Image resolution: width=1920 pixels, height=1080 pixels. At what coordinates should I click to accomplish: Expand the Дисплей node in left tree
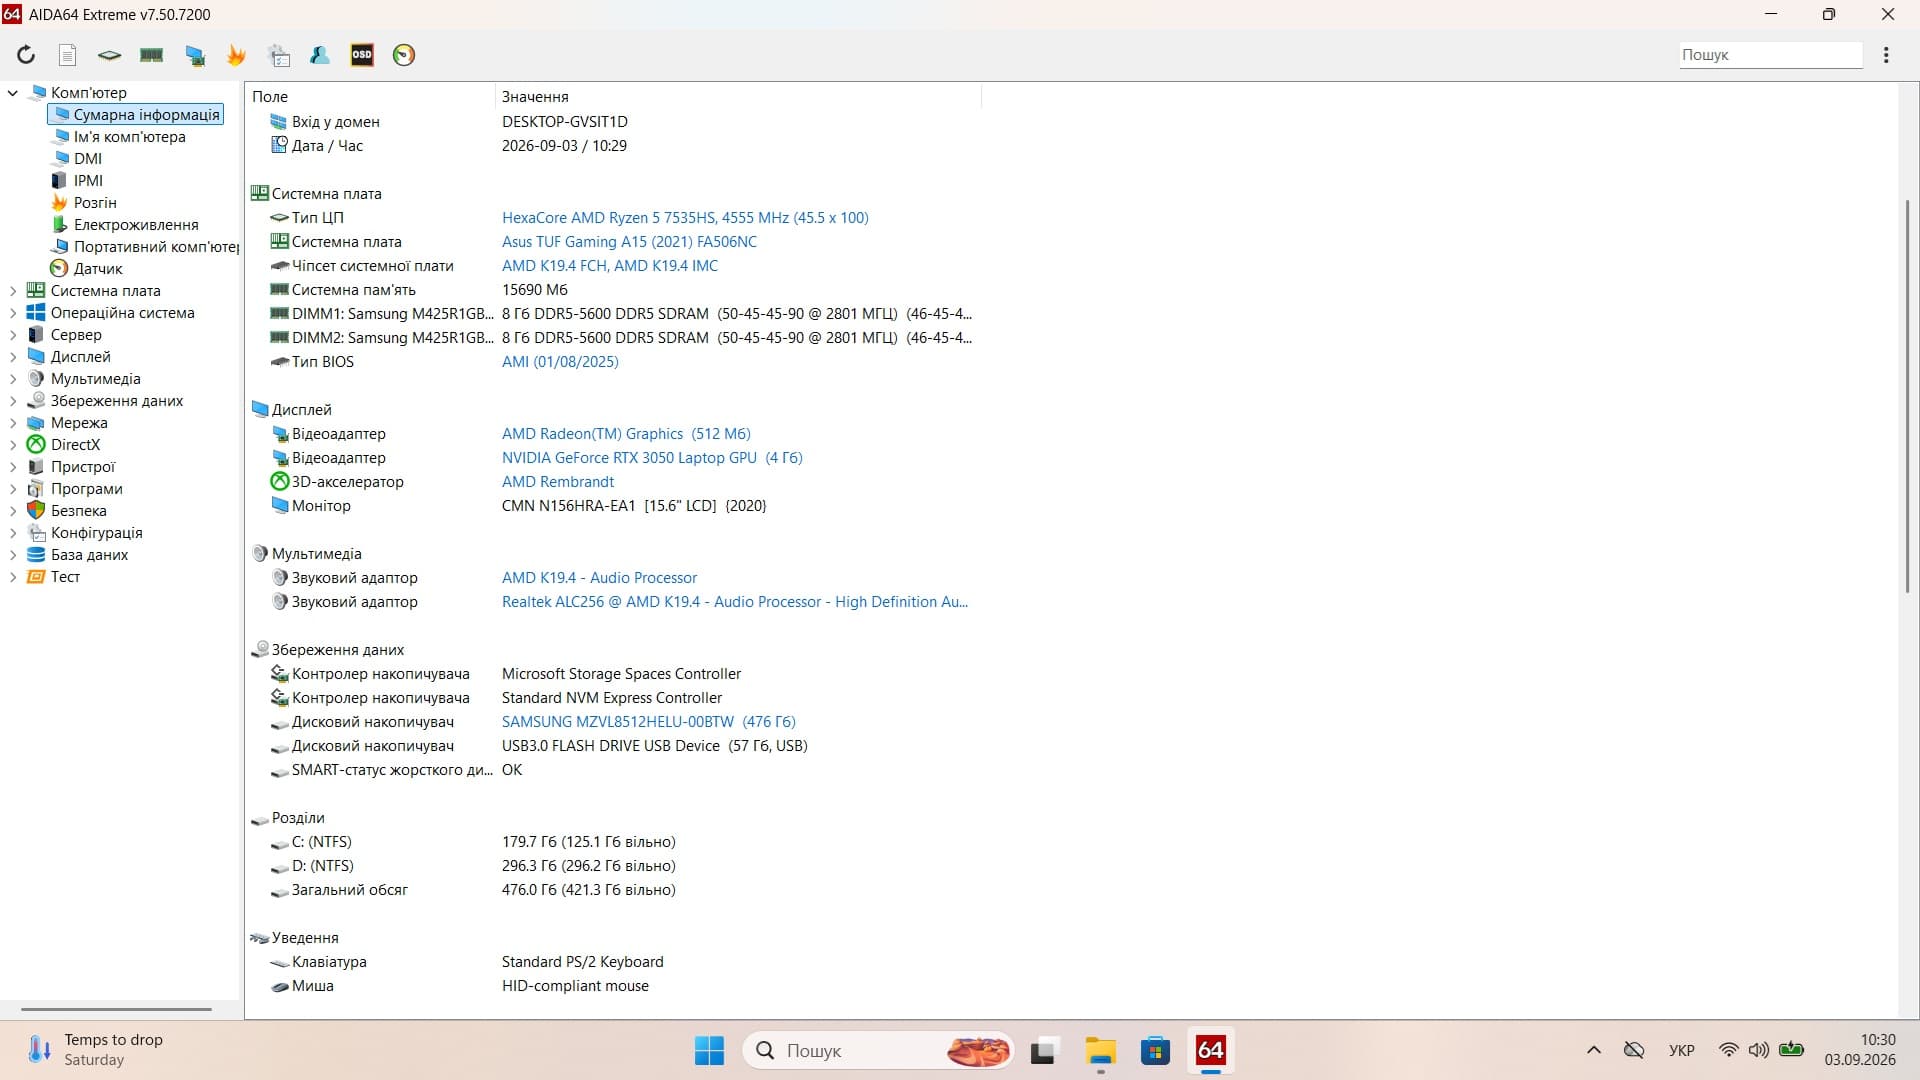click(13, 357)
